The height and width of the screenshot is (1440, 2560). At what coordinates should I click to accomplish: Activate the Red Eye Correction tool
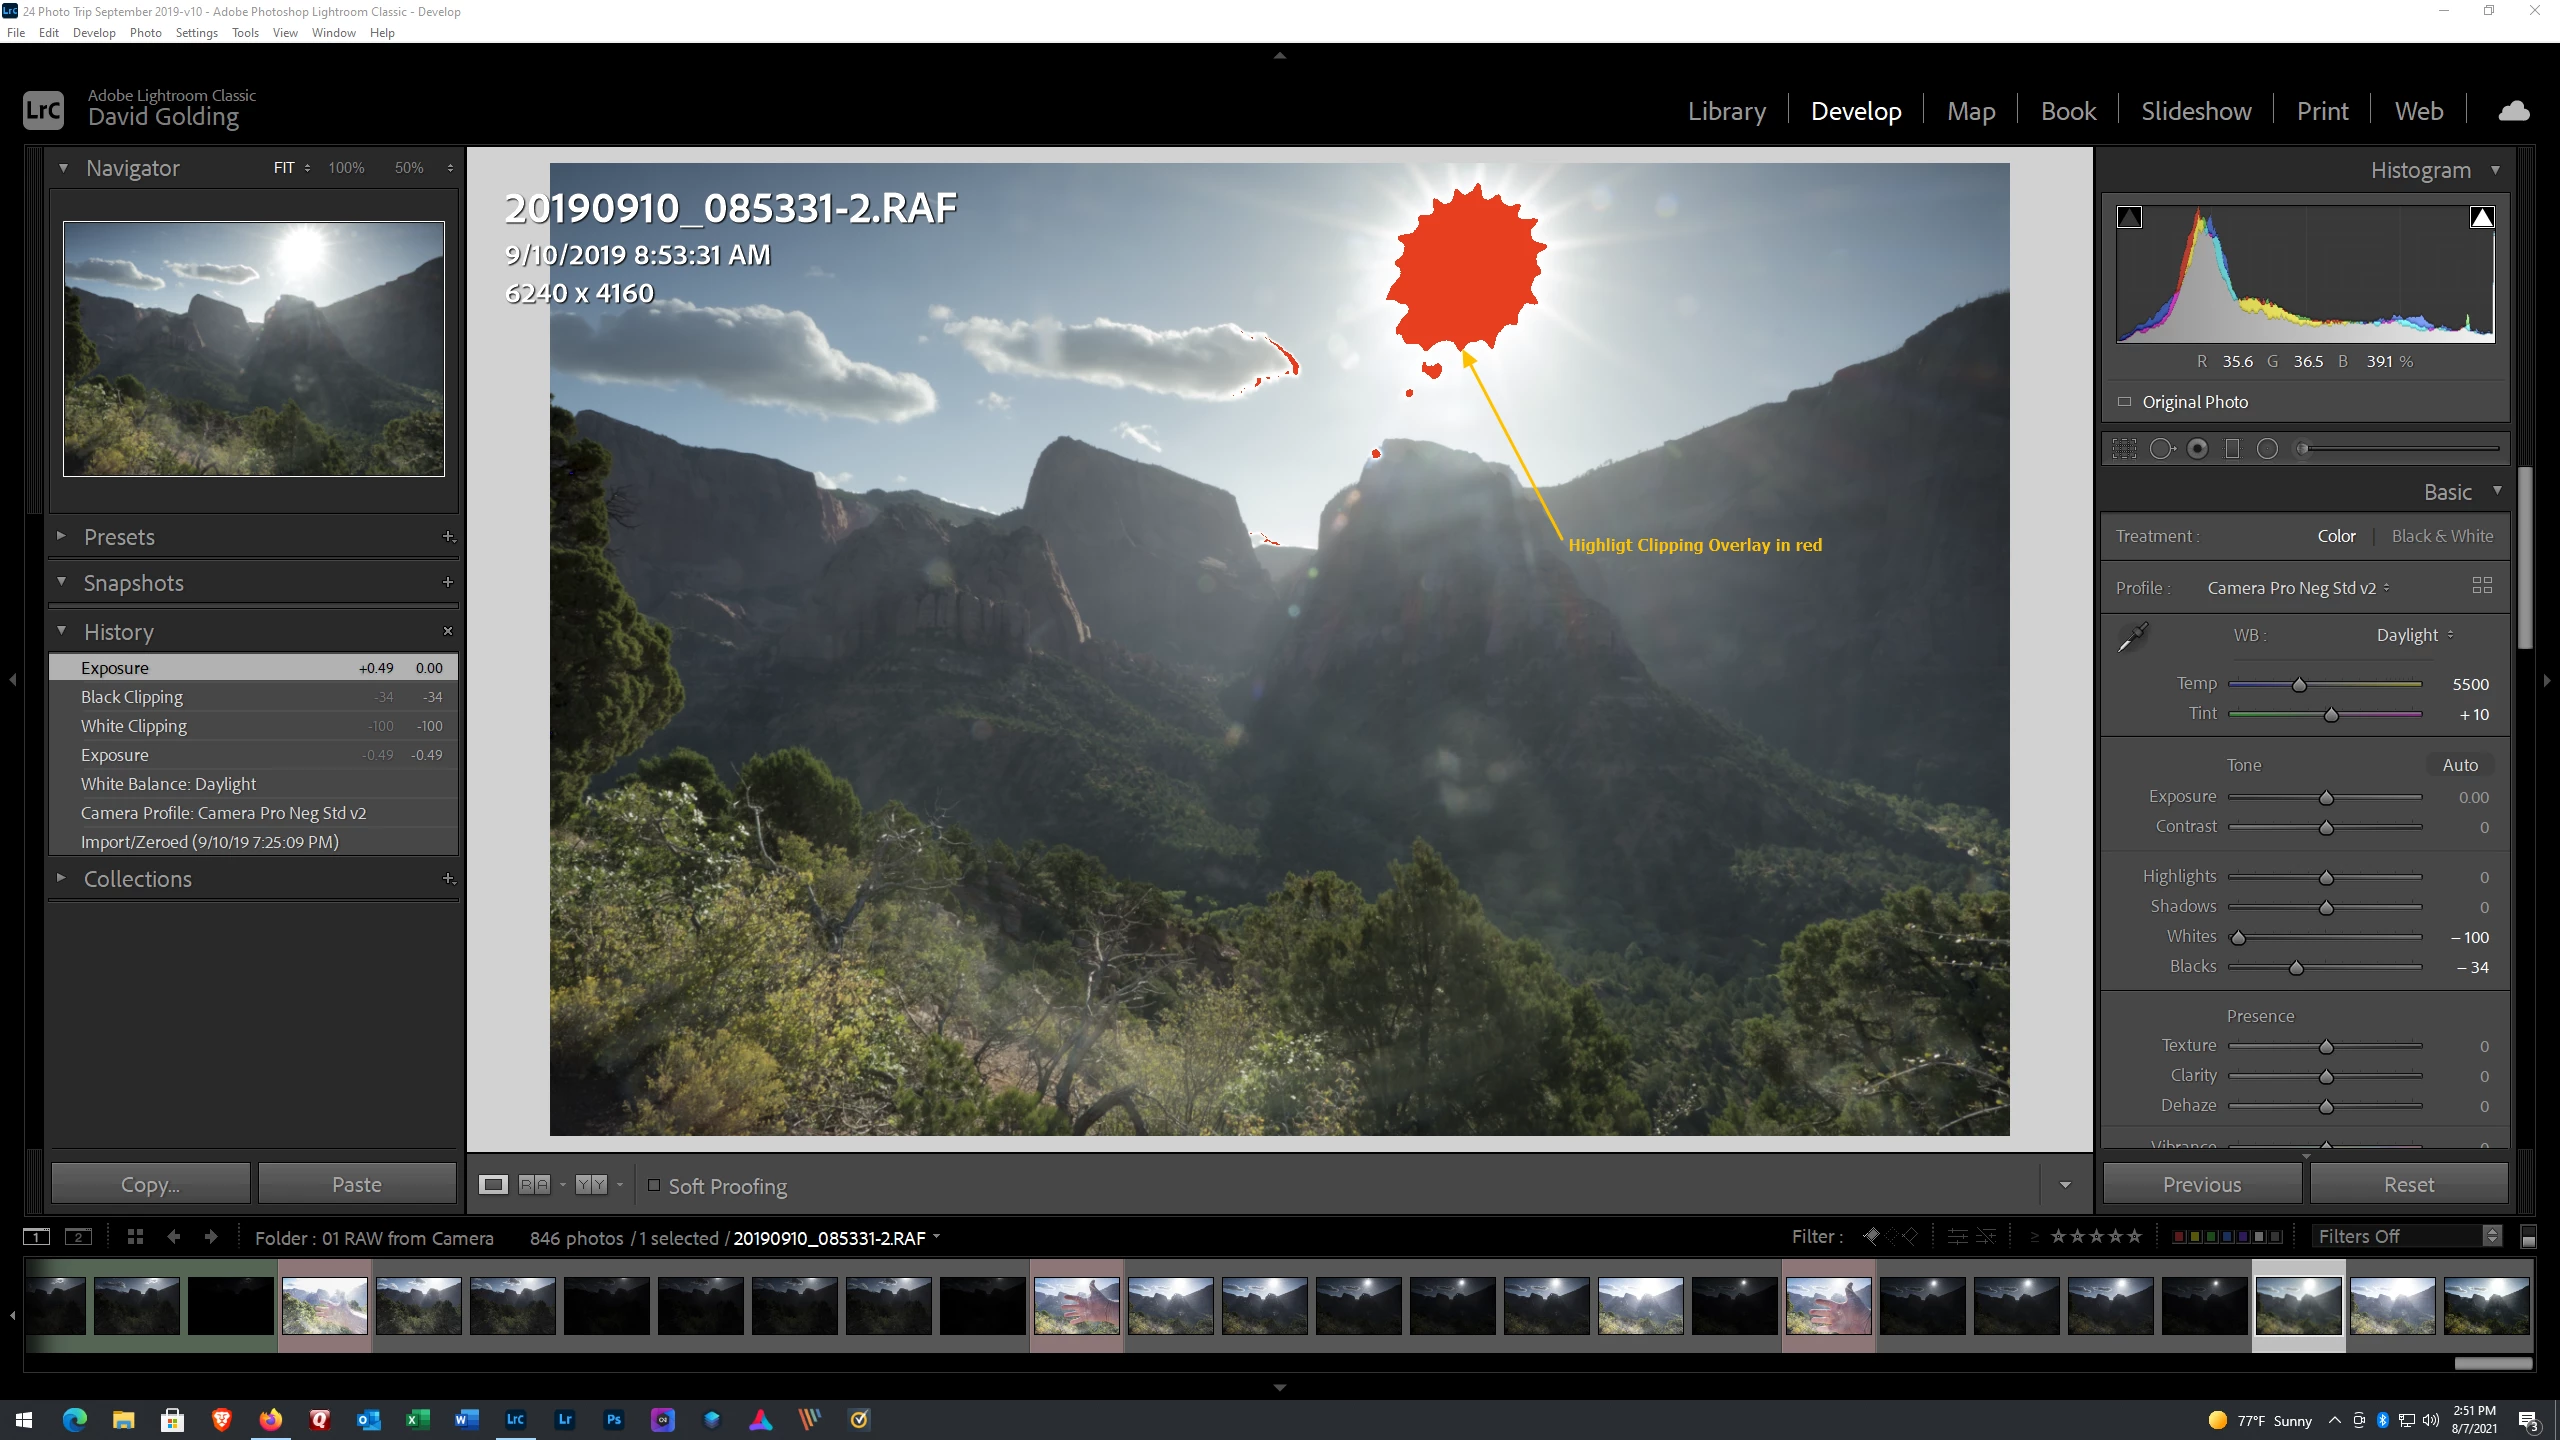coord(2197,449)
